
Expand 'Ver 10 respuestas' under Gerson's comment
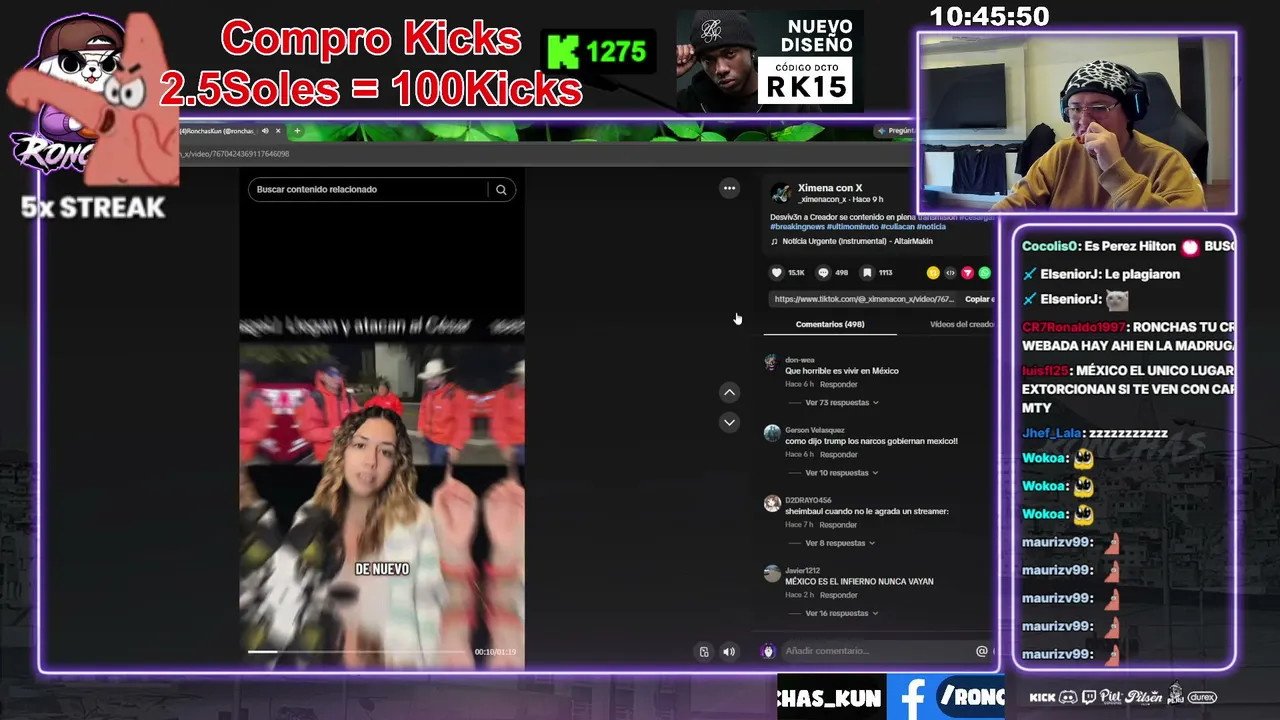pyautogui.click(x=841, y=473)
